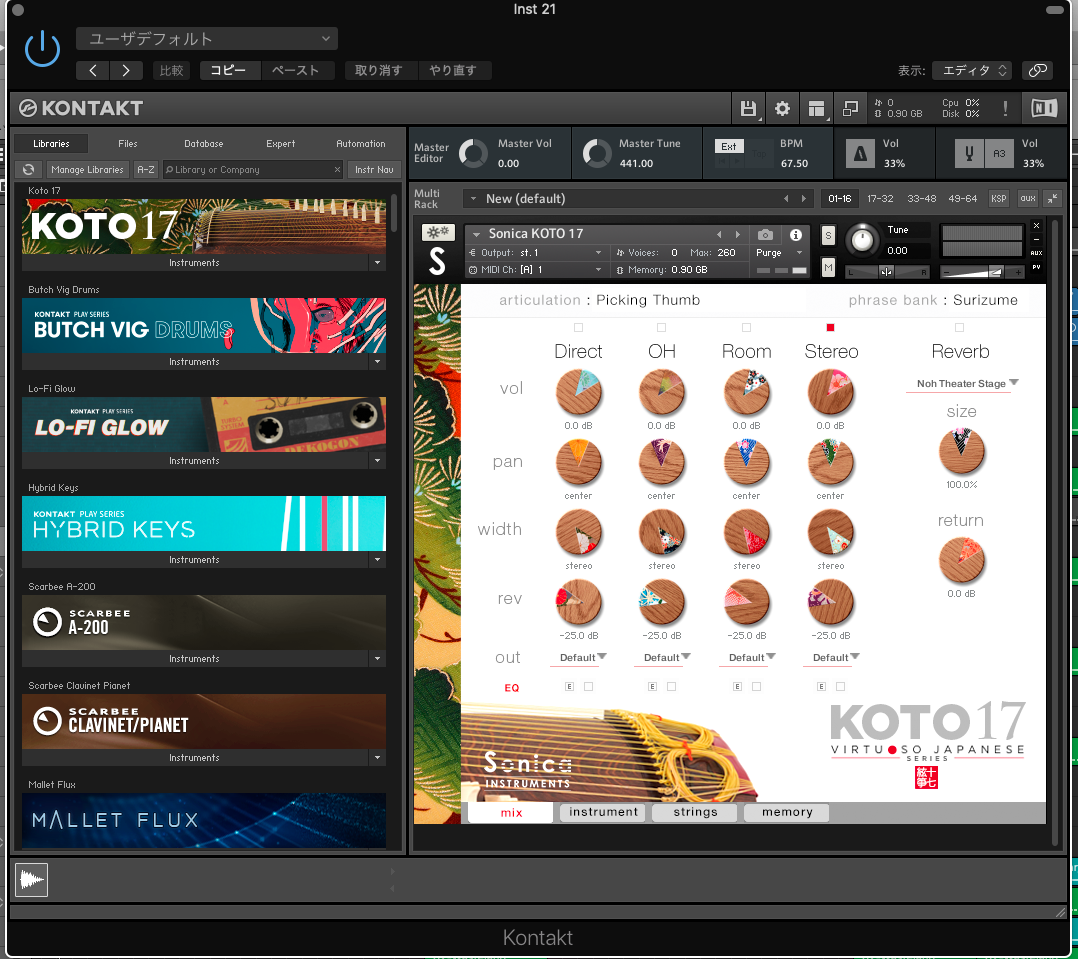Adjust the Direct vol knob
The height and width of the screenshot is (959, 1078).
click(x=579, y=393)
